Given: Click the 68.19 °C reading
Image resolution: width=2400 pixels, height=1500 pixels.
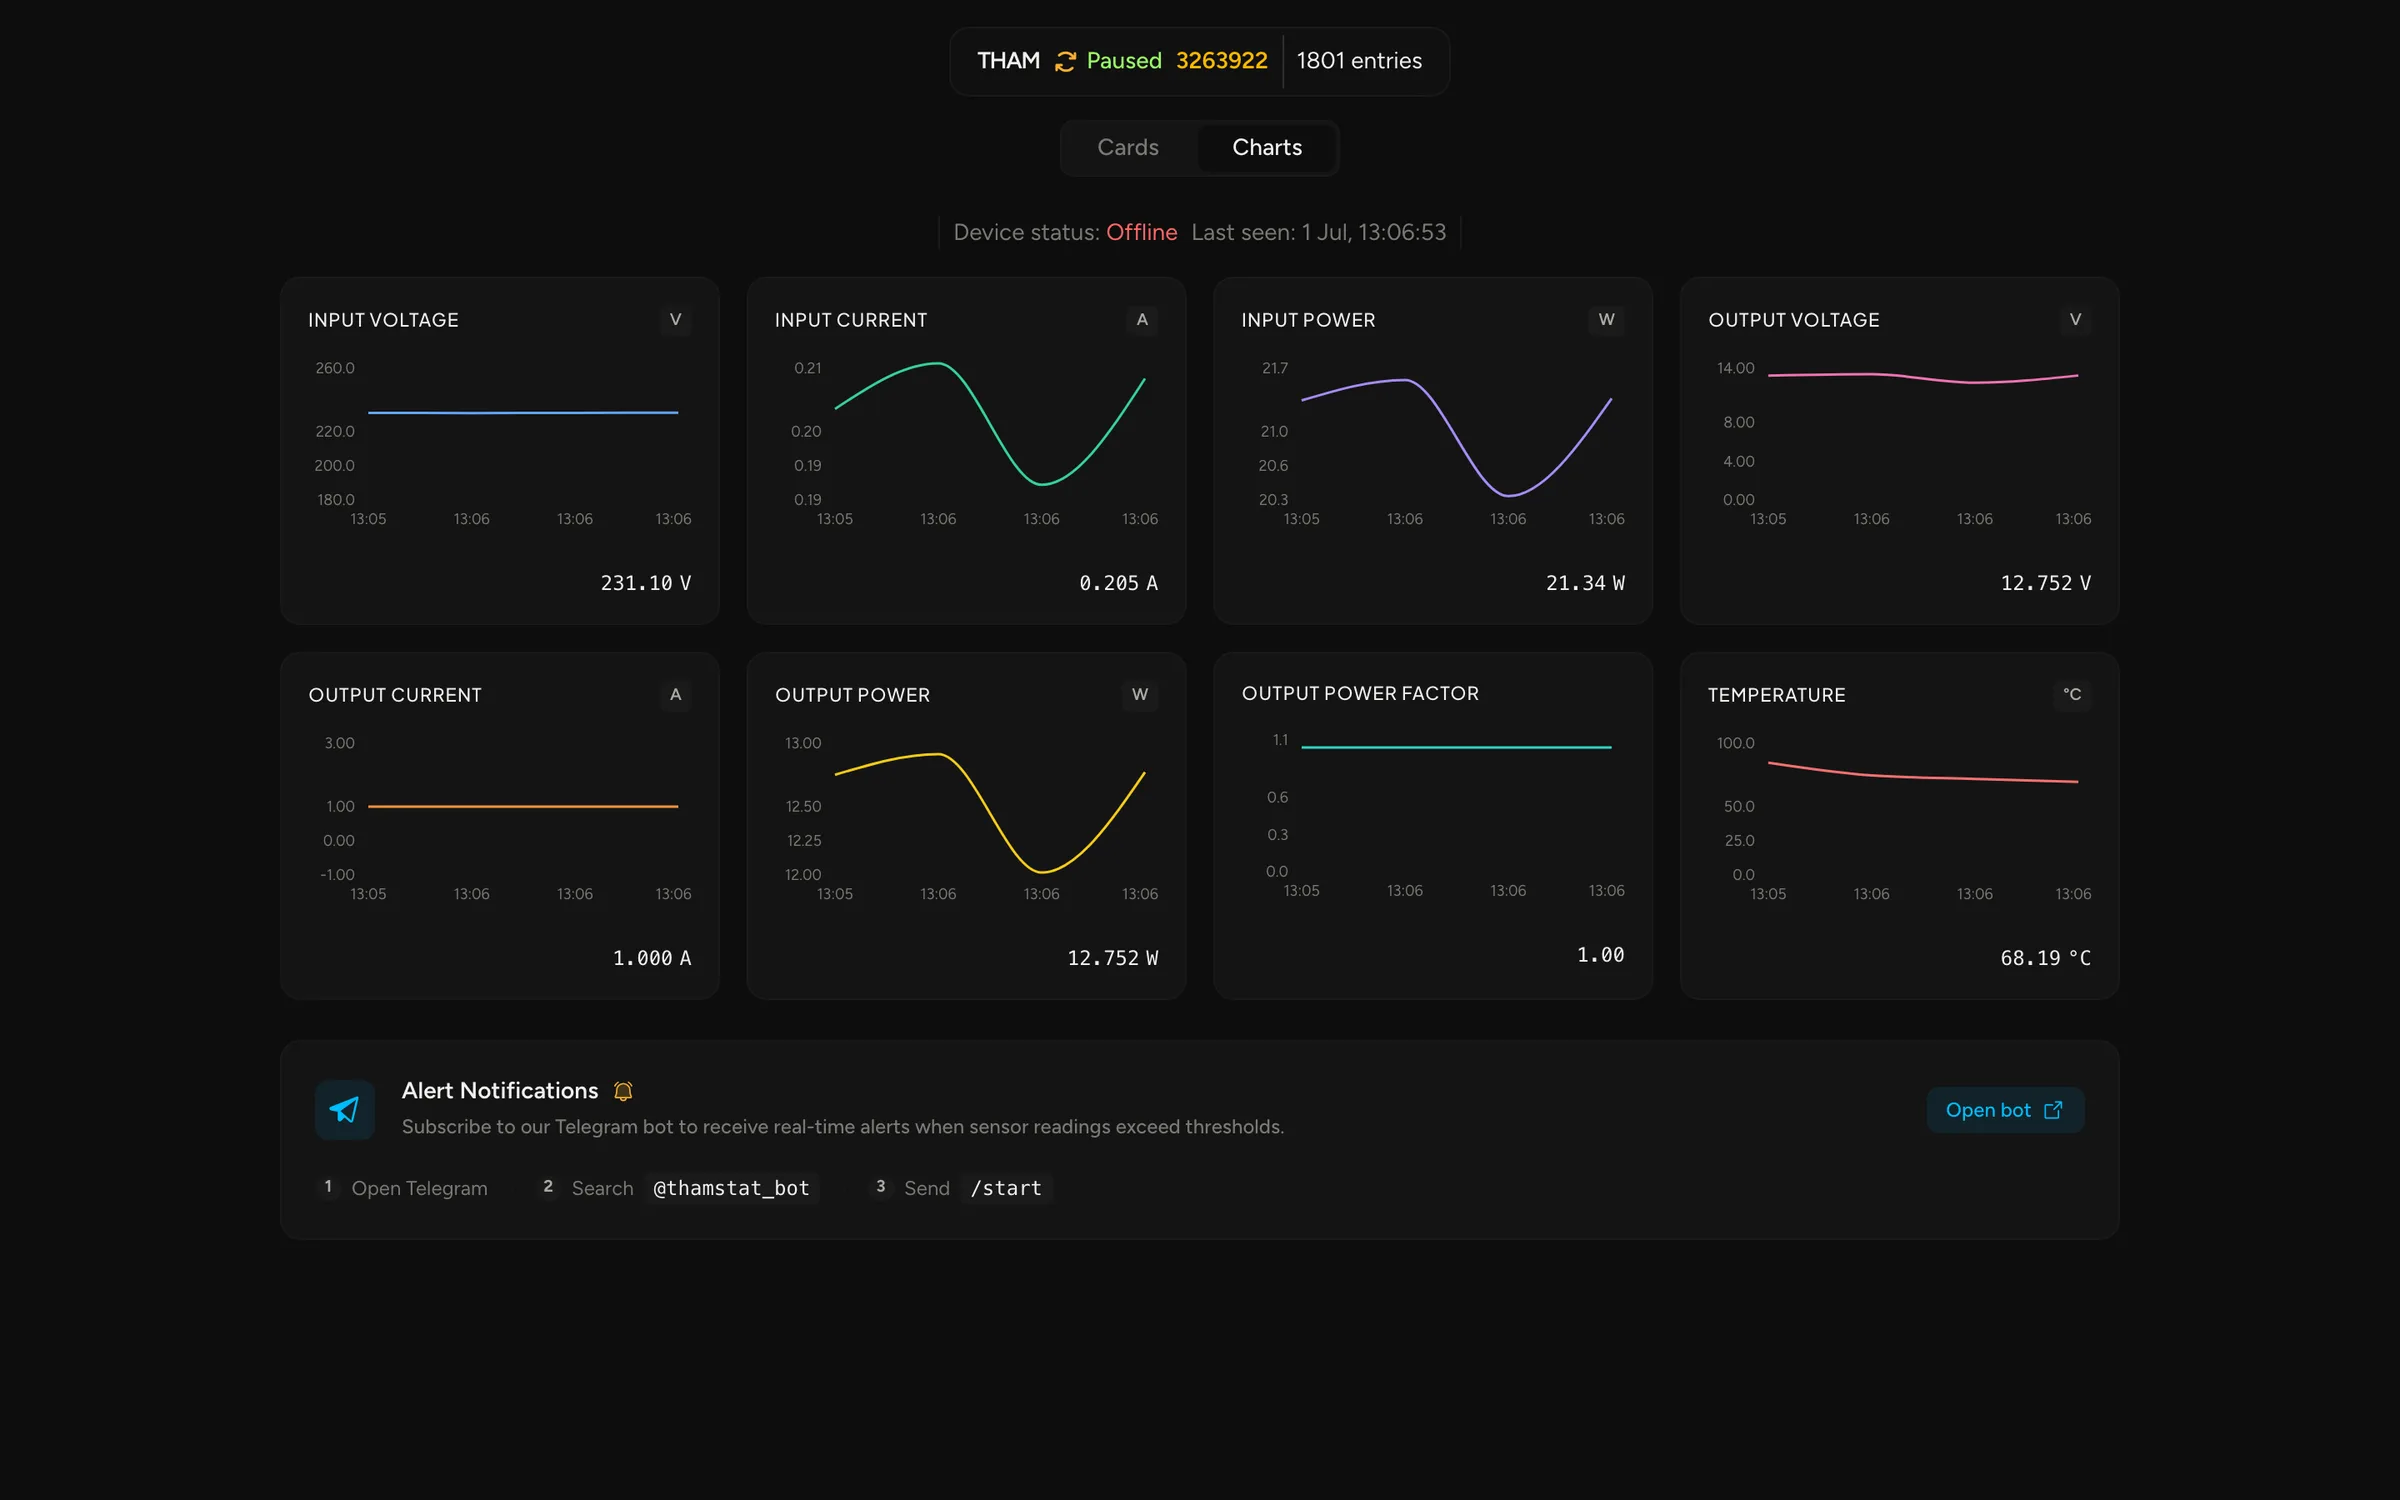Looking at the screenshot, I should 2045,958.
